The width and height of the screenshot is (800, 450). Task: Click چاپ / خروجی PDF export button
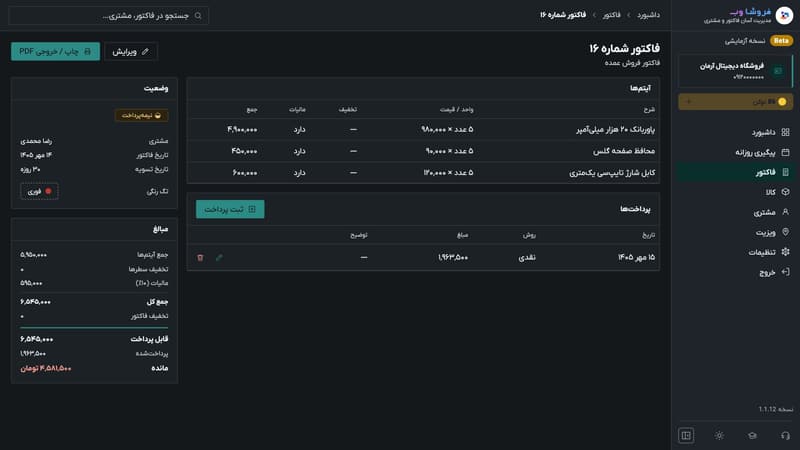click(x=56, y=52)
